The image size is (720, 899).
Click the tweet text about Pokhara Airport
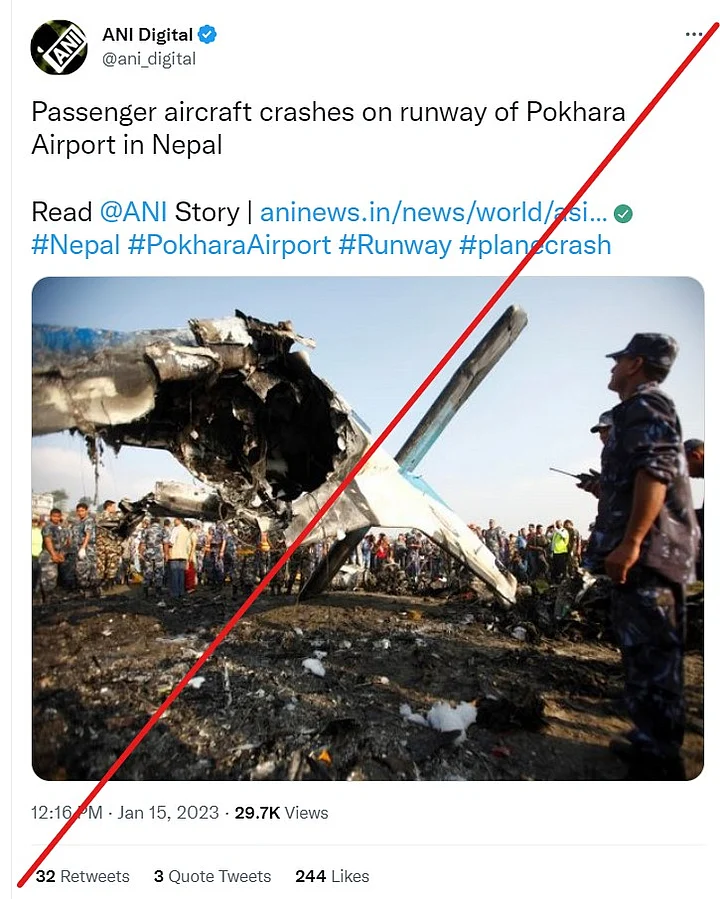[328, 128]
